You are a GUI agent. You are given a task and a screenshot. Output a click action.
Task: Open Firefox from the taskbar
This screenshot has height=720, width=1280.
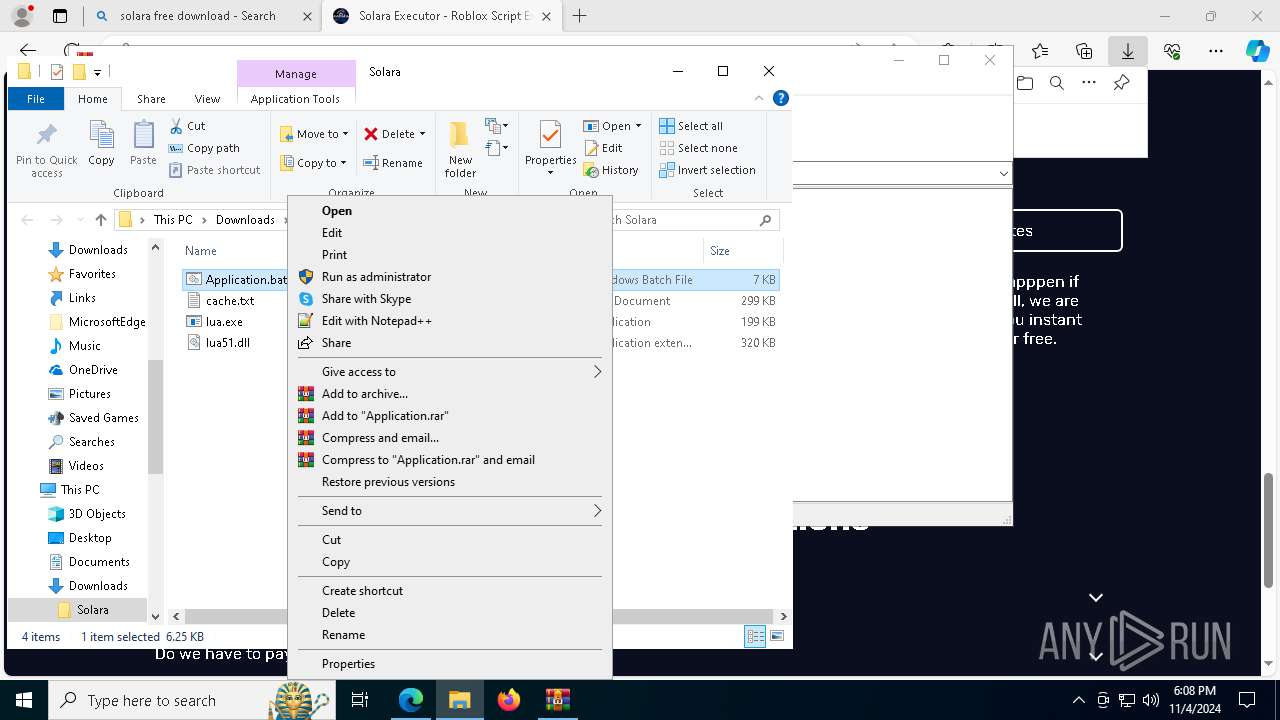[509, 700]
